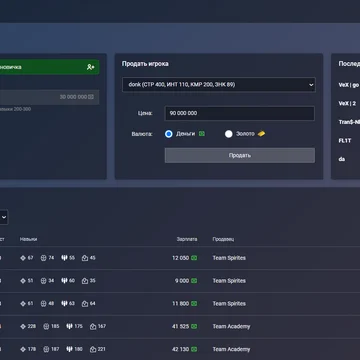
Task: Click the Продать button
Action: (240, 155)
